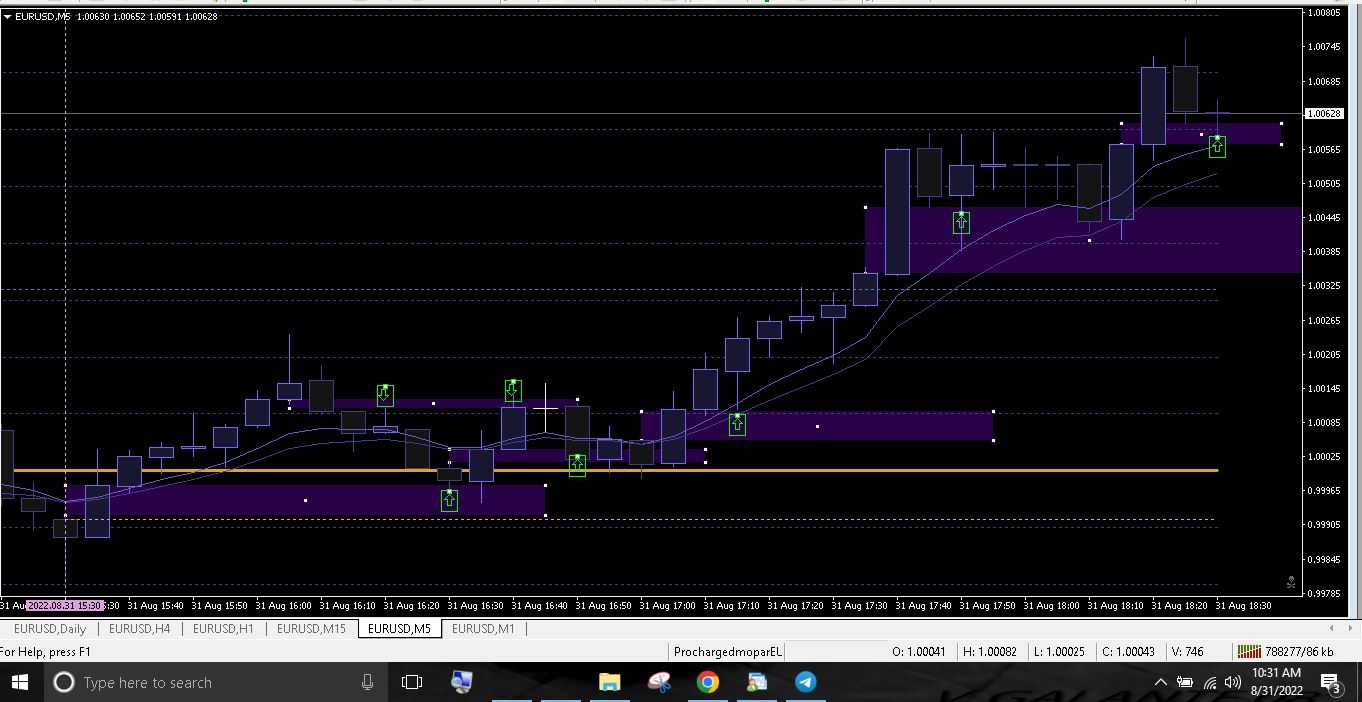Click the volume V: 746 status field

1187,652
